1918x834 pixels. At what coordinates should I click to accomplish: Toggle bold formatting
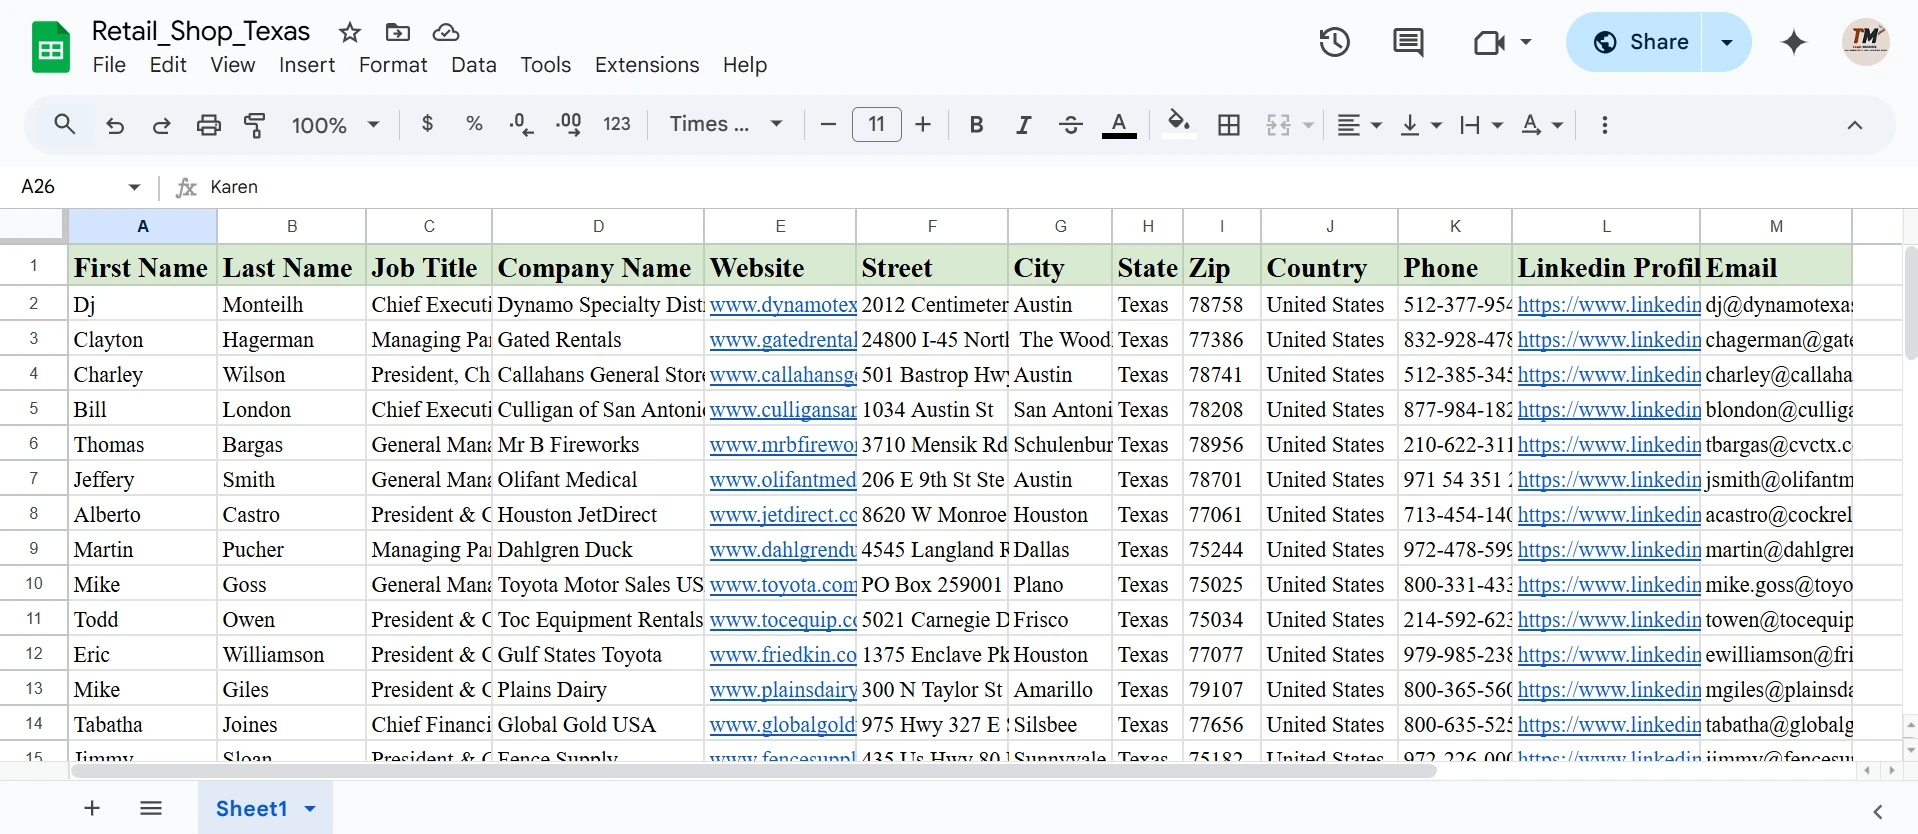point(976,125)
